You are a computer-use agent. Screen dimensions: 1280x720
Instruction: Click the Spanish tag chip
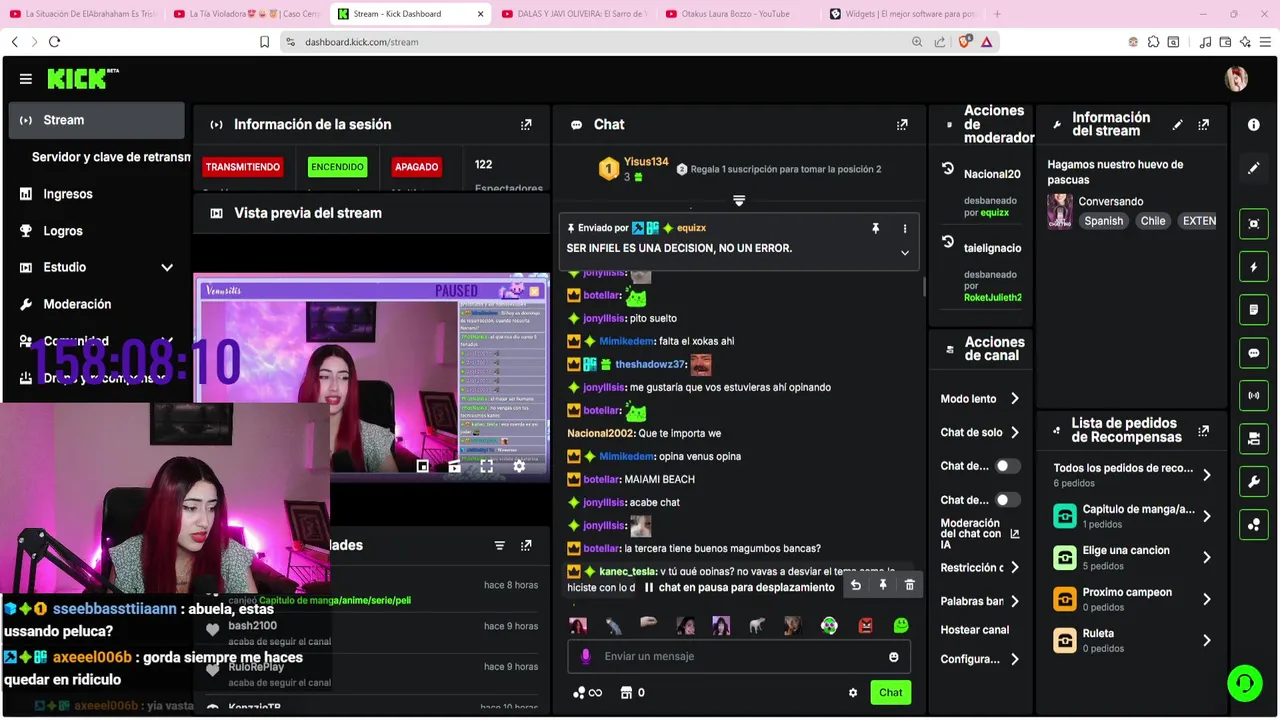(1104, 221)
